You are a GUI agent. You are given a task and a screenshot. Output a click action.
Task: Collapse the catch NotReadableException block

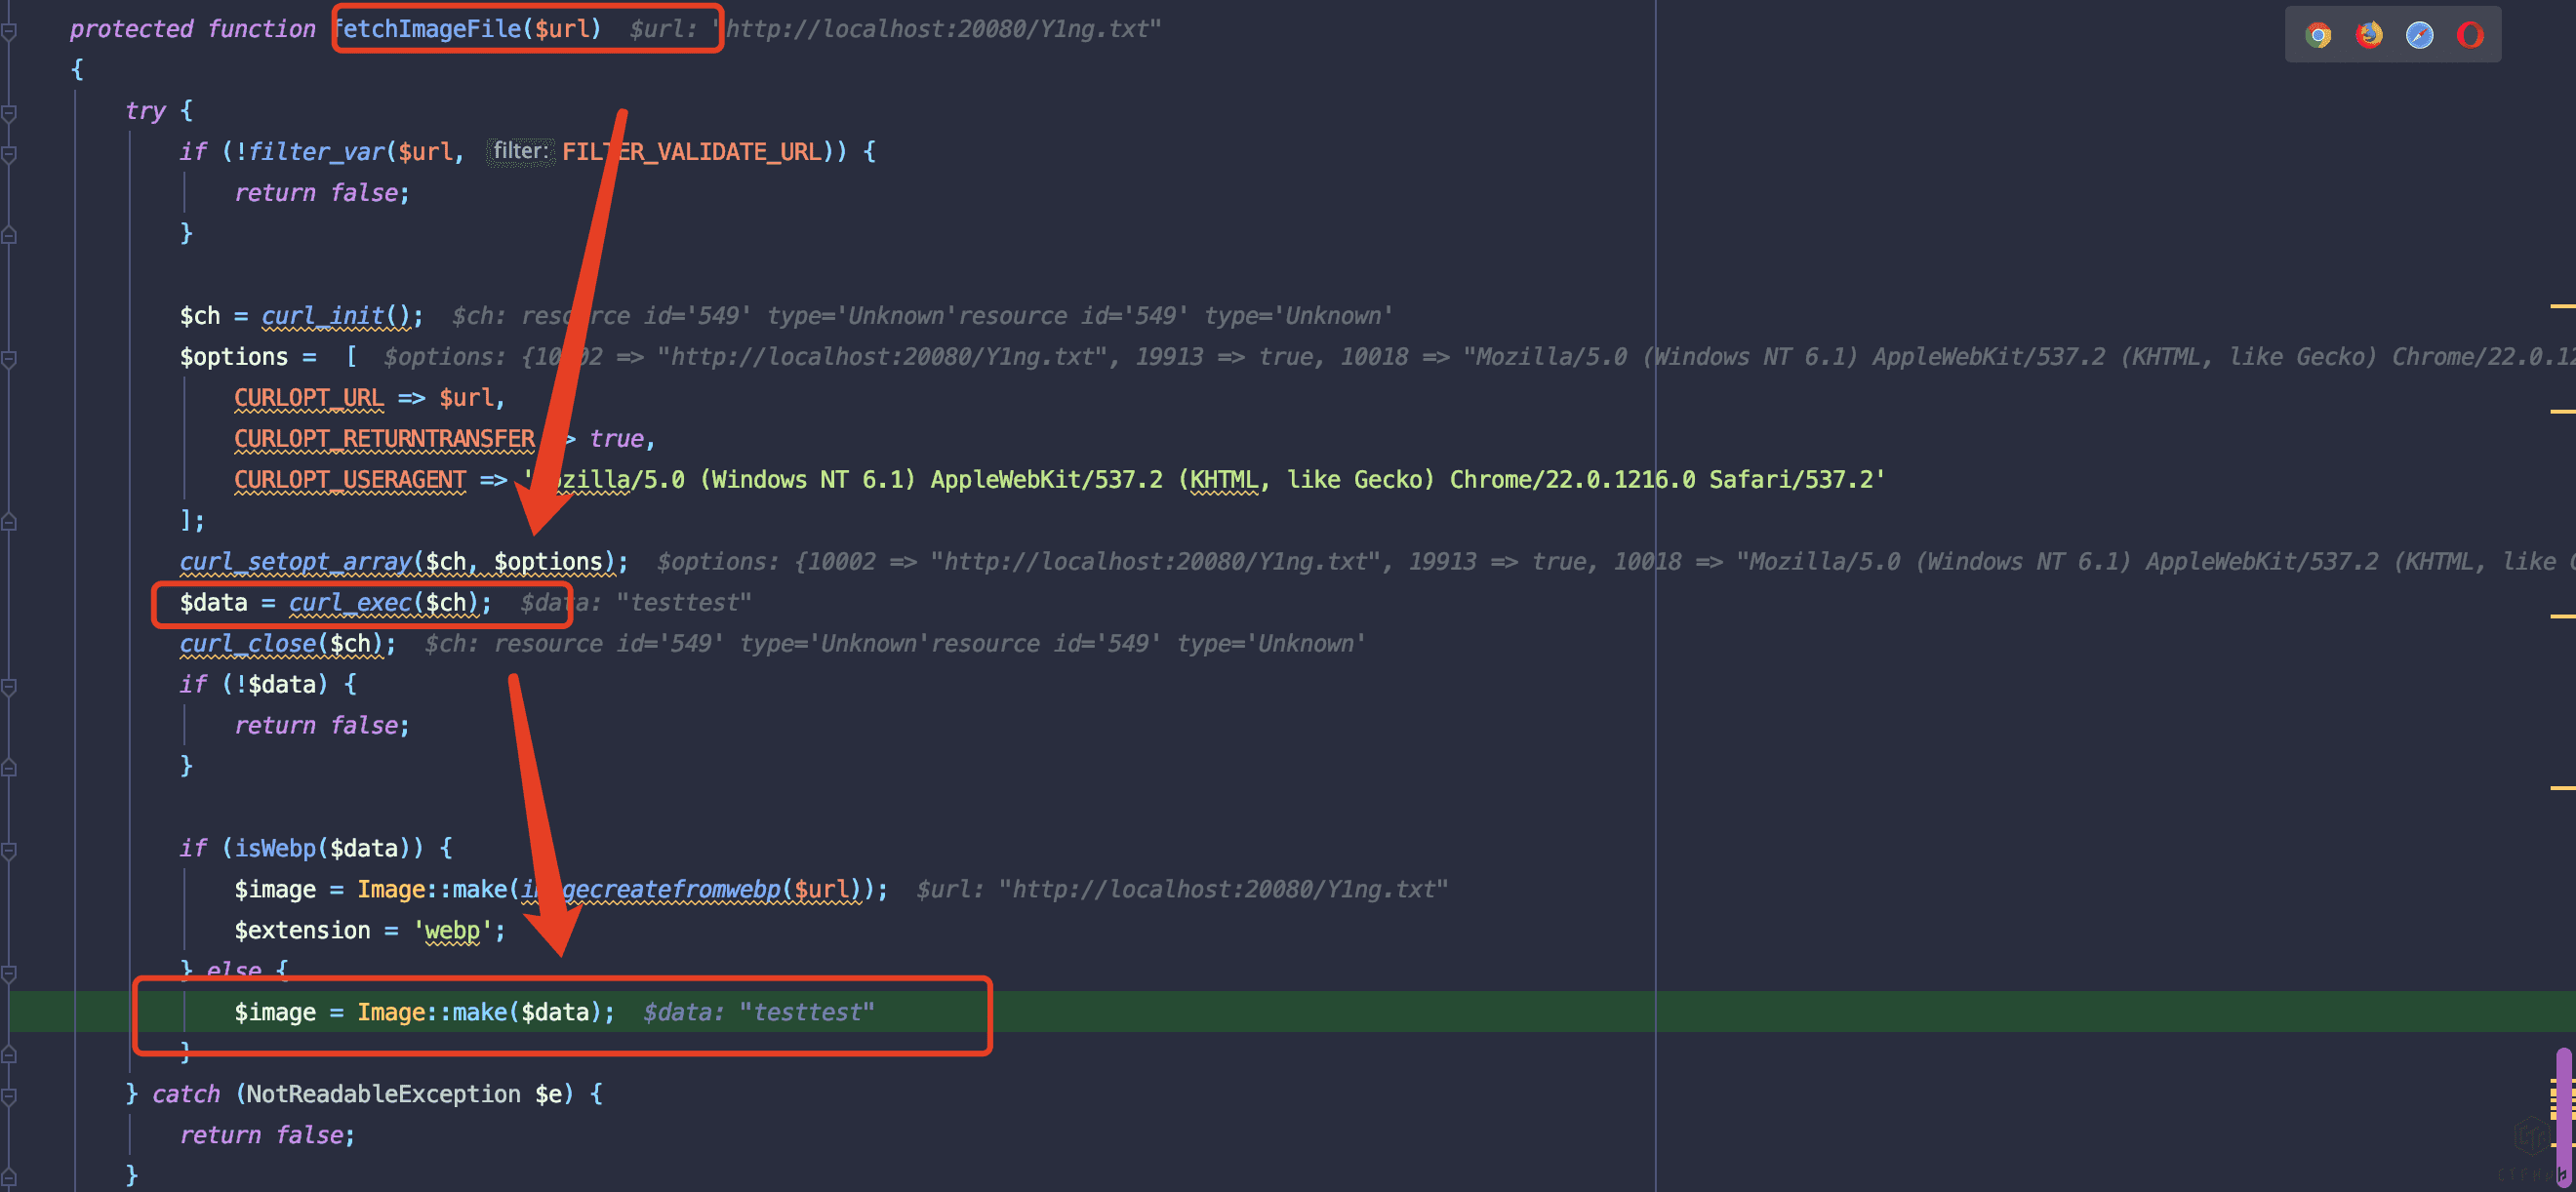pyautogui.click(x=9, y=1096)
